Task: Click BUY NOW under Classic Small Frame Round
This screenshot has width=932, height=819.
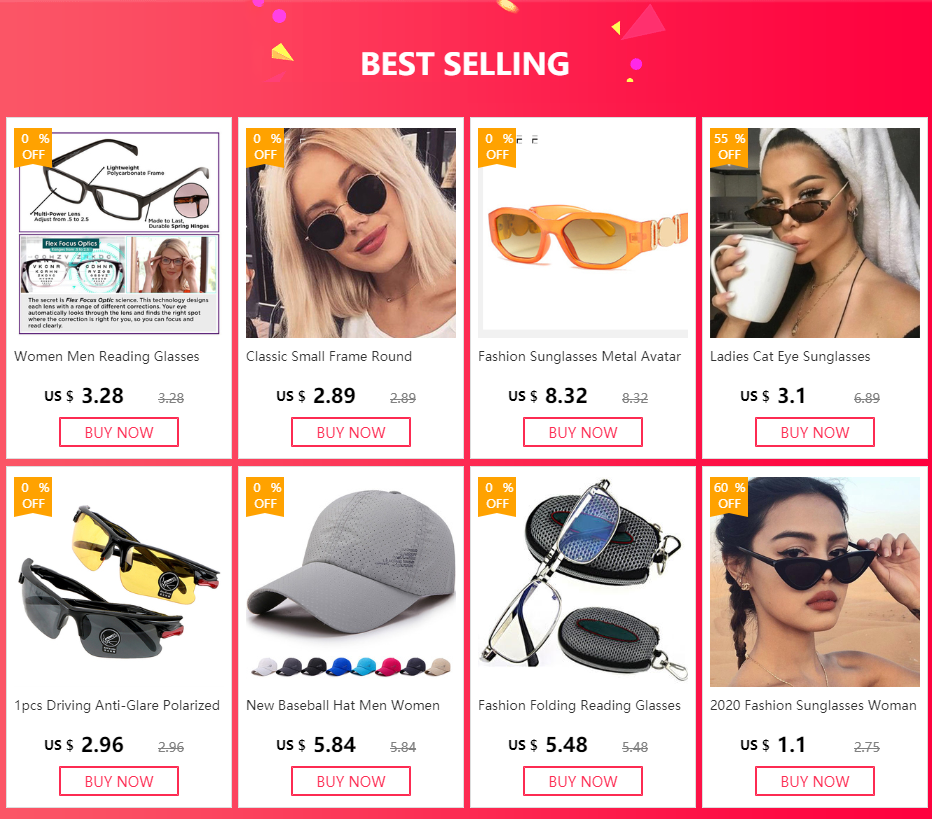Action: pos(351,432)
